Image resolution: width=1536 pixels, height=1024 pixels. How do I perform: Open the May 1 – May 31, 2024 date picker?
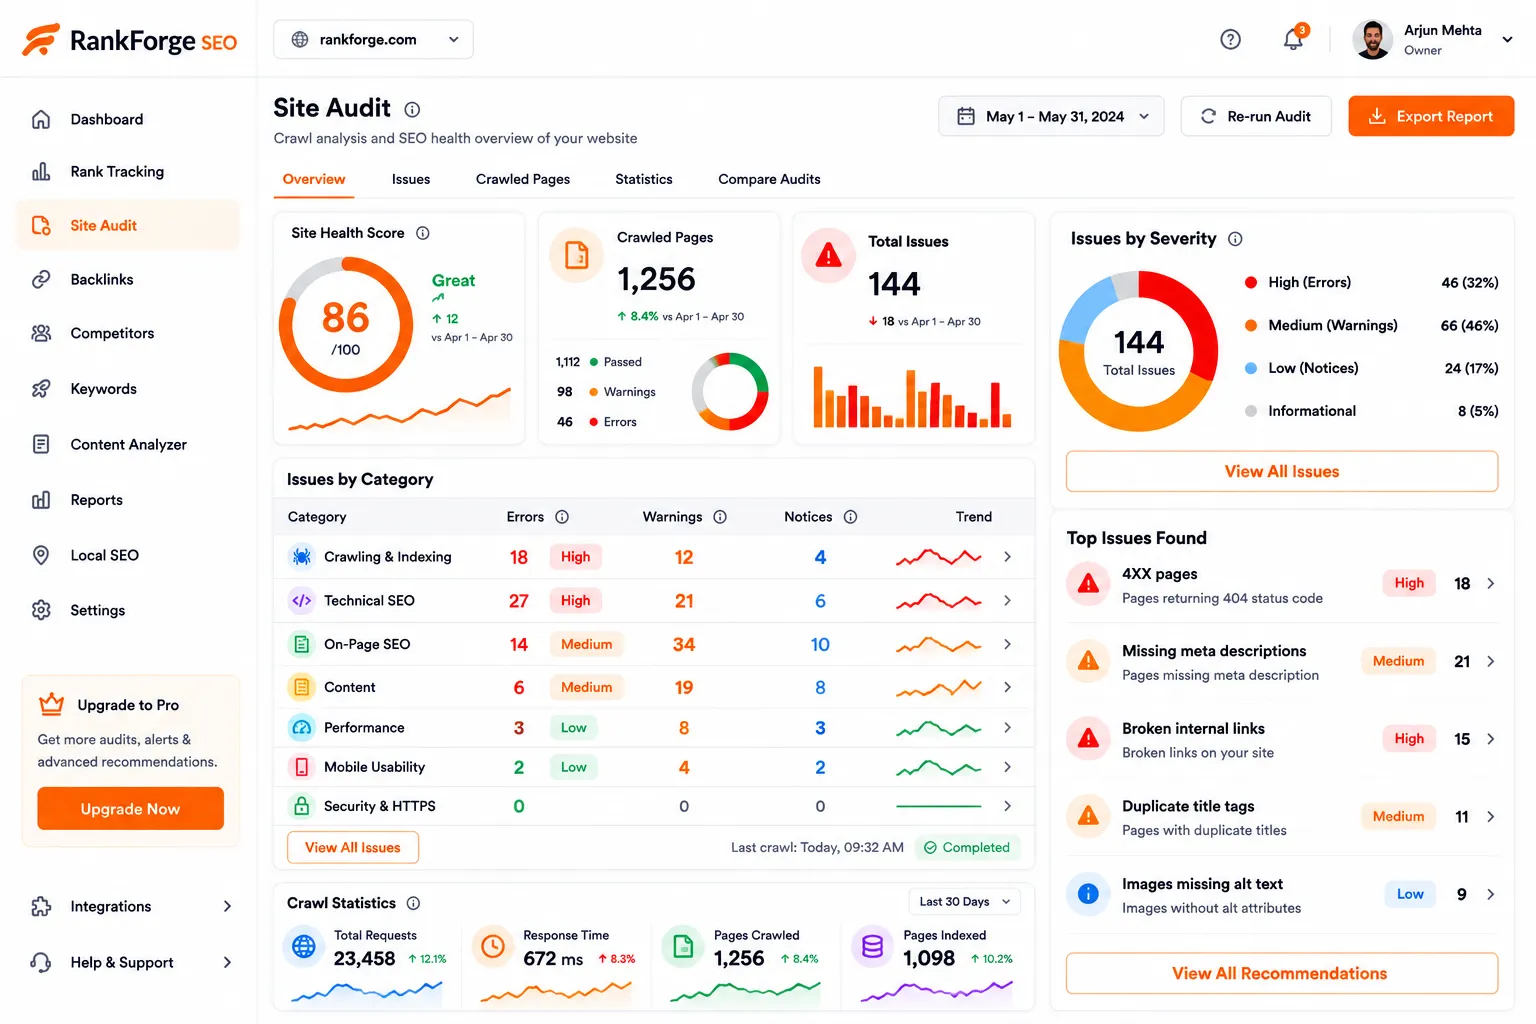[x=1051, y=116]
